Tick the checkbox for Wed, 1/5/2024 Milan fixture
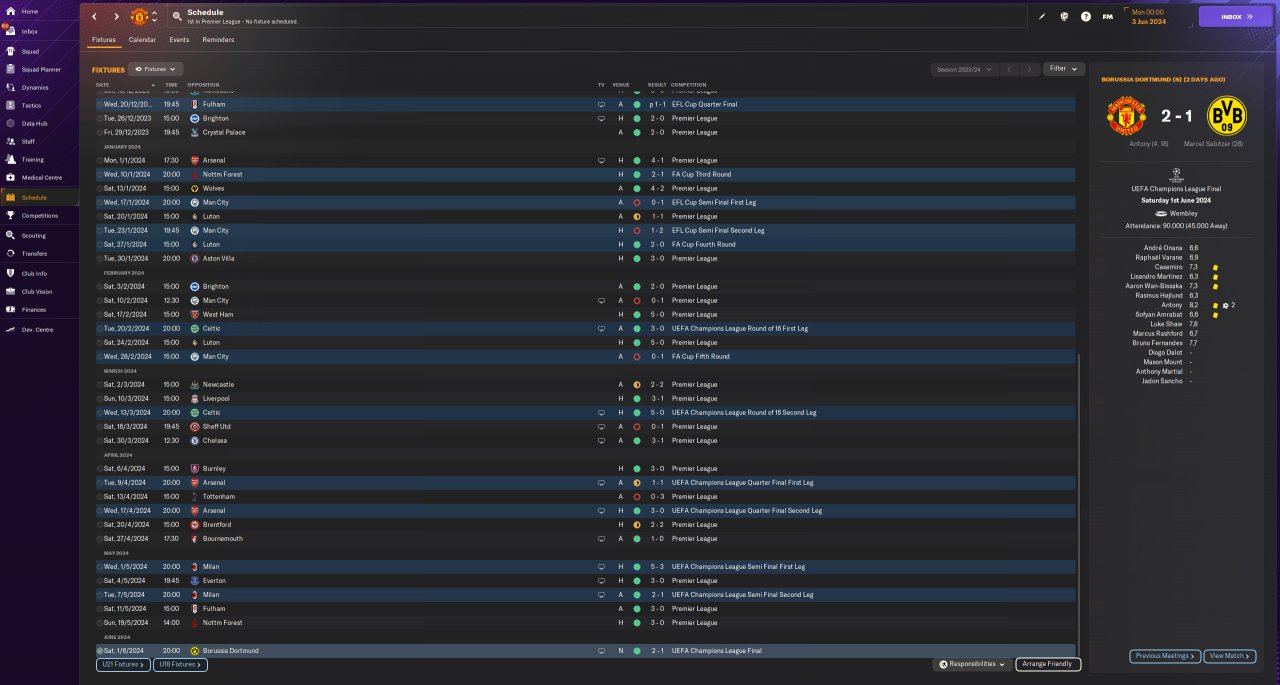 click(100, 566)
